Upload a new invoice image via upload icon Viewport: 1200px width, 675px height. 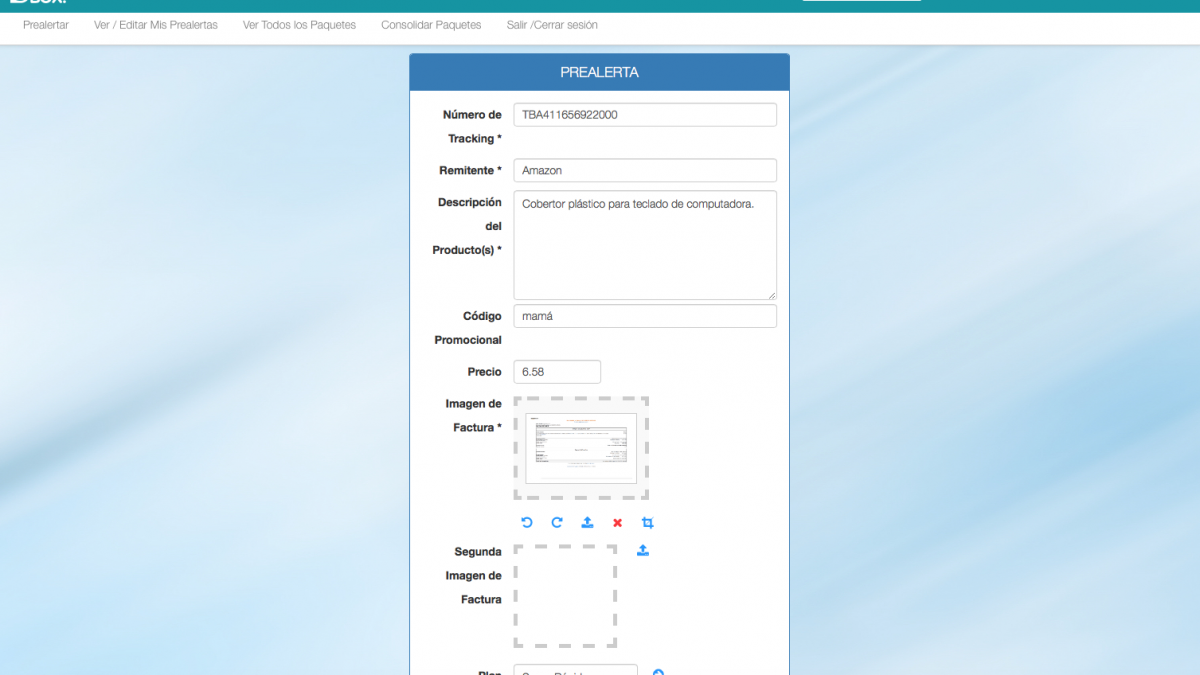click(x=587, y=522)
